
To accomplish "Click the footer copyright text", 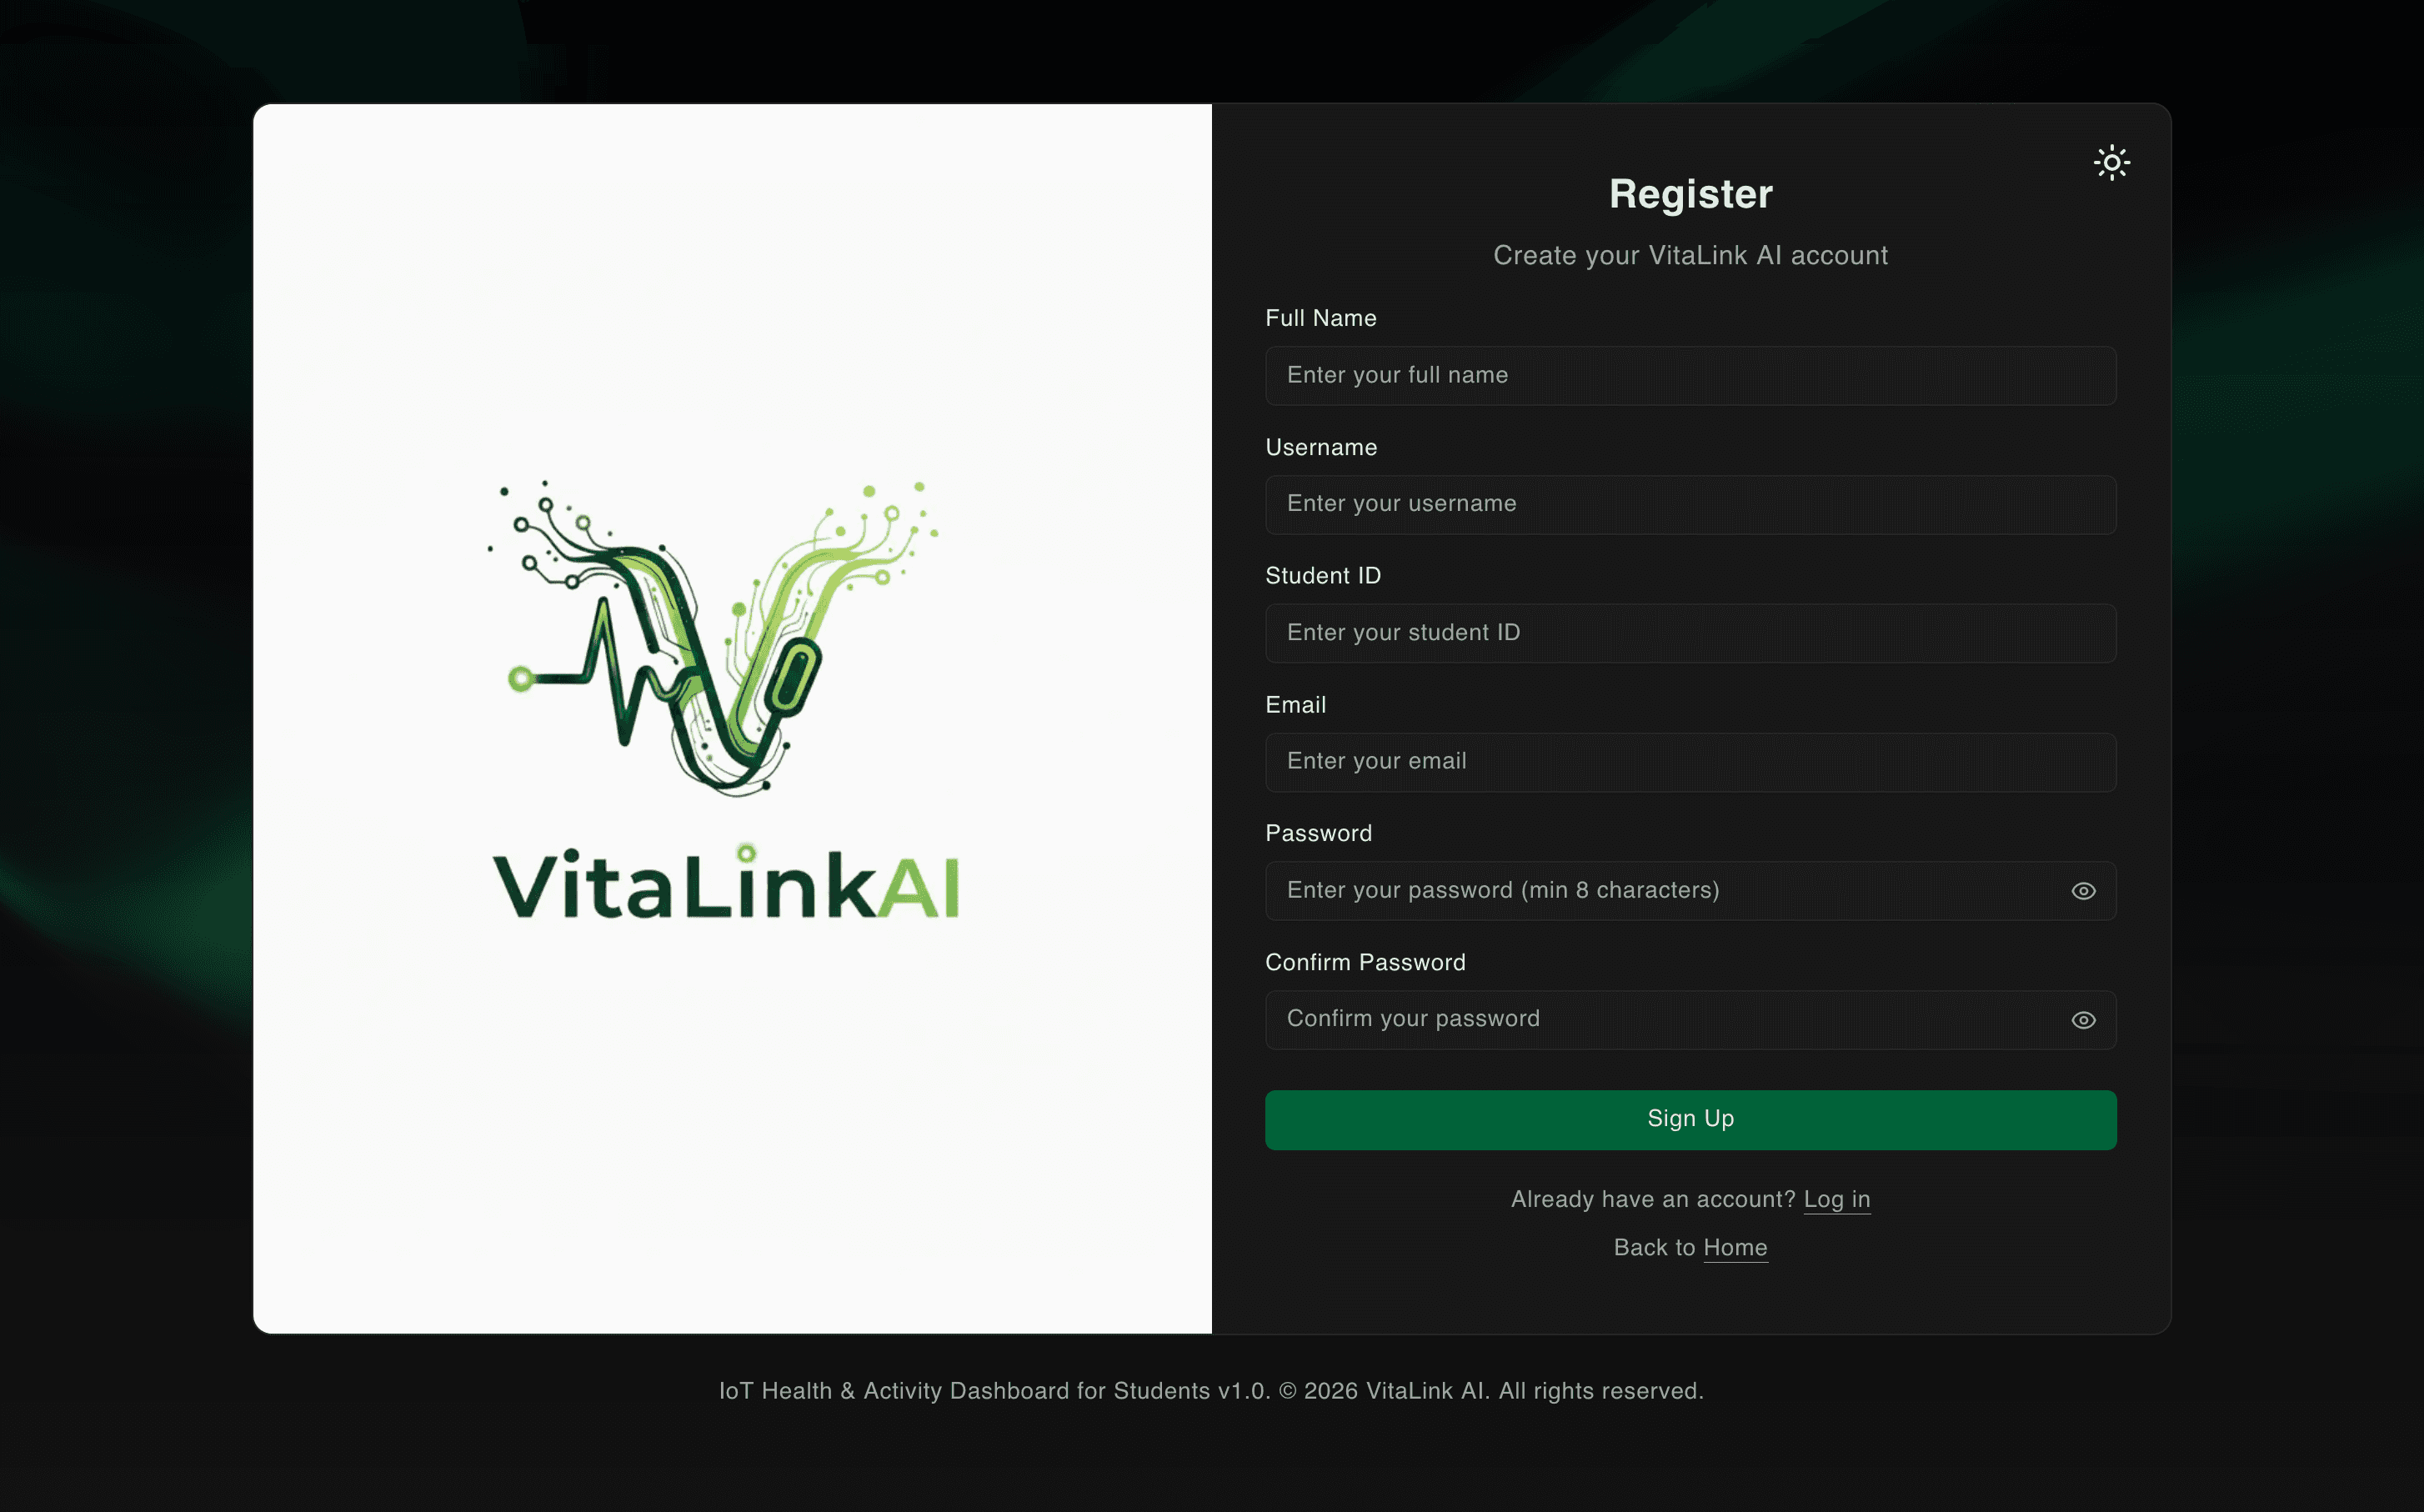I will click(x=1212, y=1391).
